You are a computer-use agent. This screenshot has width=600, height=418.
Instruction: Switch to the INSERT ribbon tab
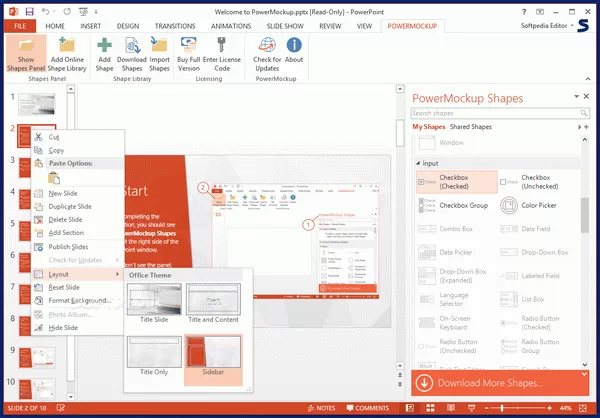(91, 26)
